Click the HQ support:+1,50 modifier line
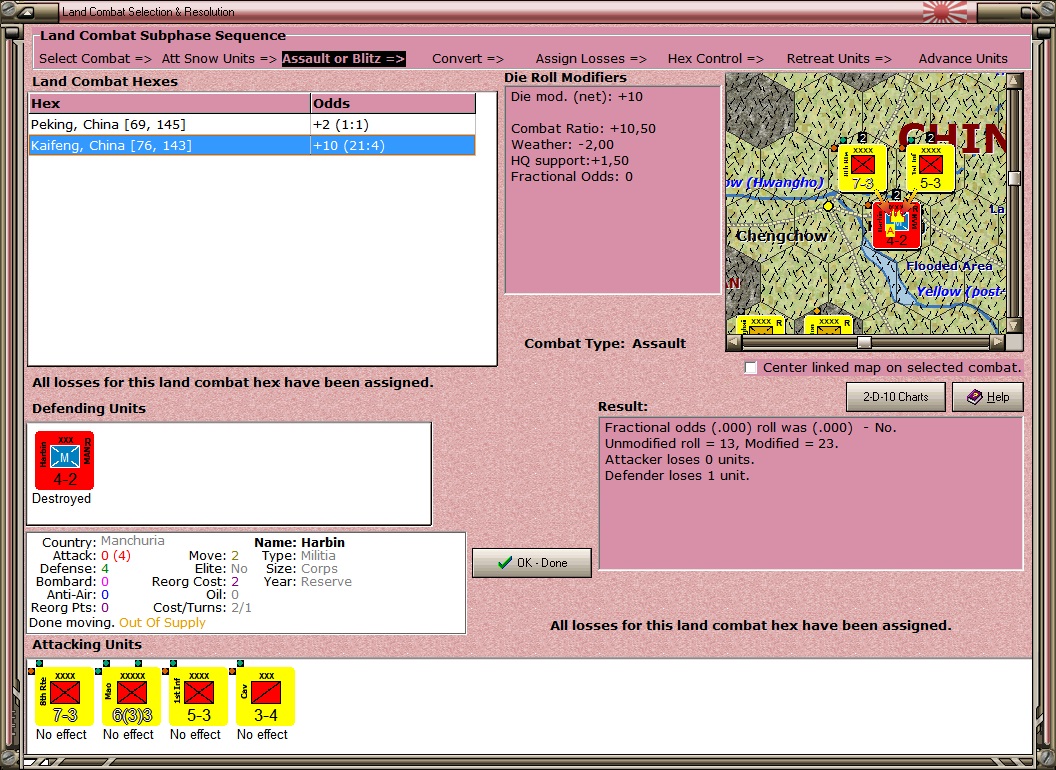1056x770 pixels. pyautogui.click(x=570, y=161)
